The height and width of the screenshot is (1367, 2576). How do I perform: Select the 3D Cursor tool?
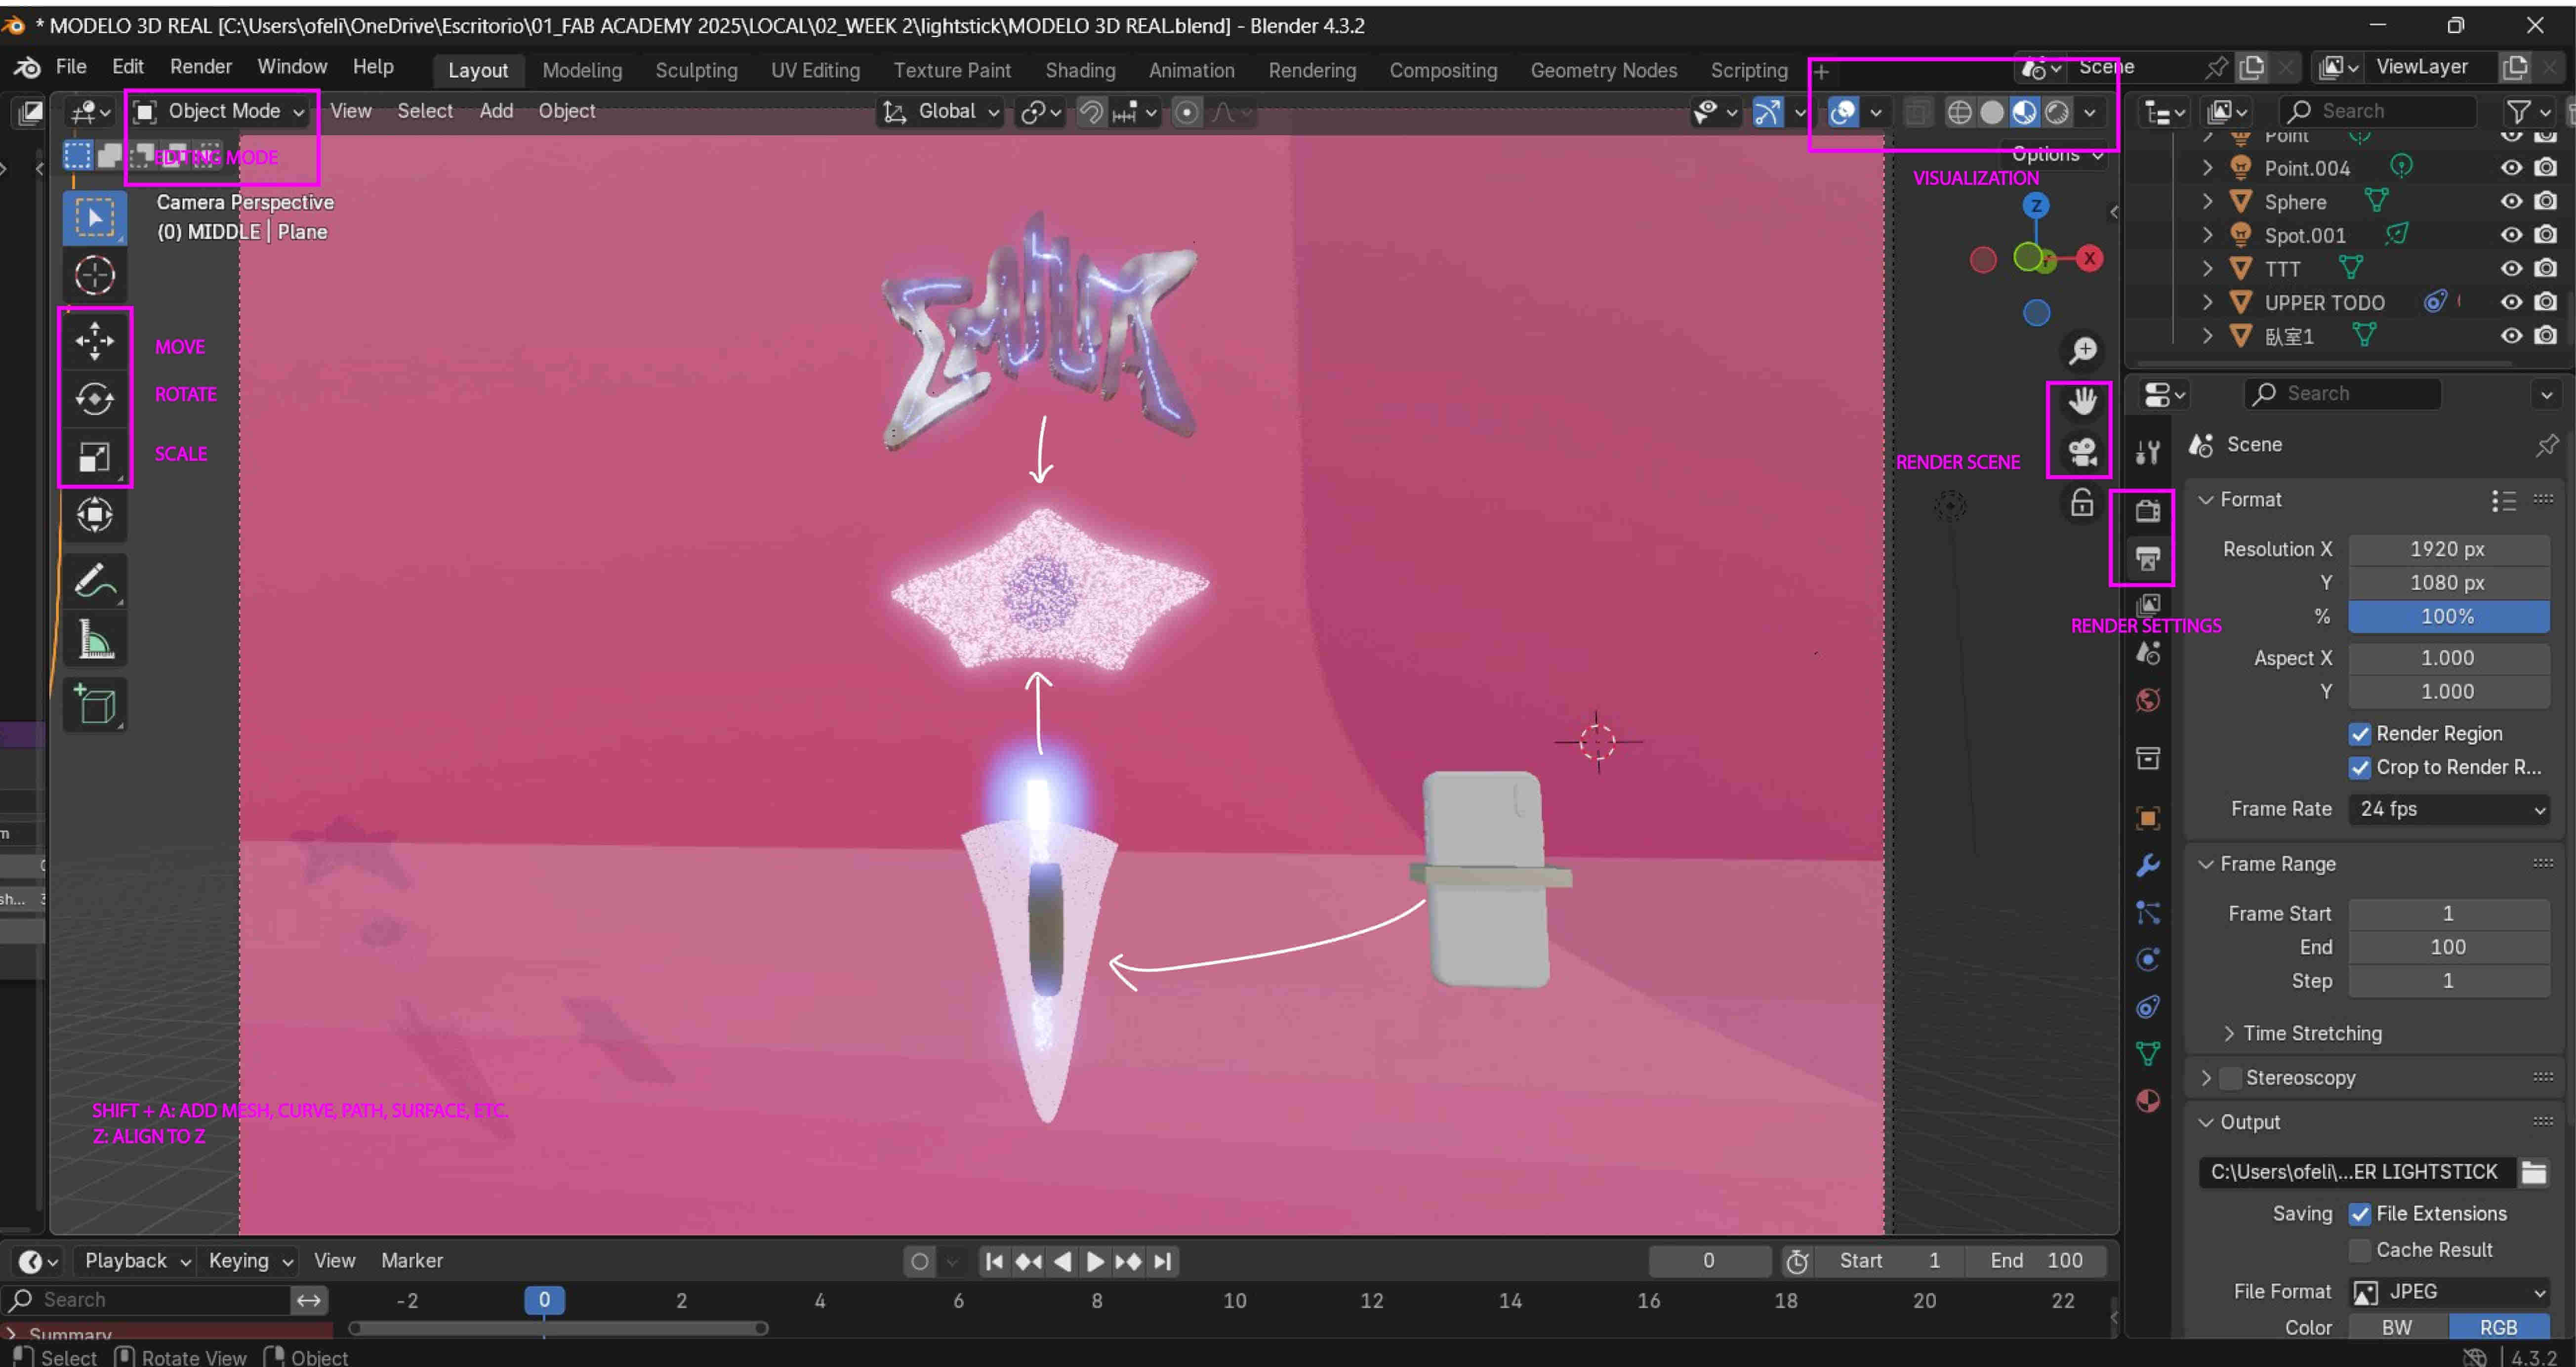coord(95,275)
